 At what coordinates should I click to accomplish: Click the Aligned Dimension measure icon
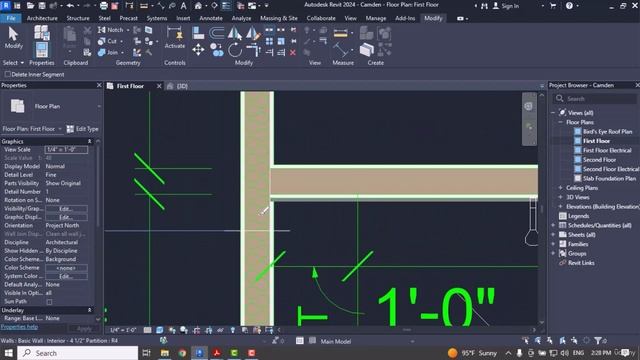tap(340, 33)
